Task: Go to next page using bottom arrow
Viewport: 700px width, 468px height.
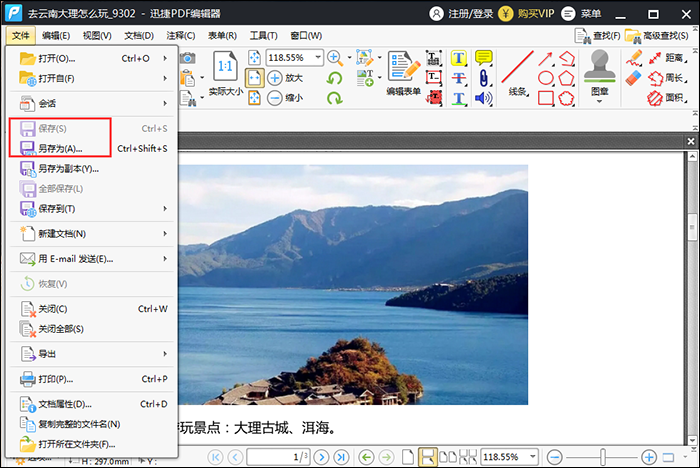Action: [x=322, y=457]
